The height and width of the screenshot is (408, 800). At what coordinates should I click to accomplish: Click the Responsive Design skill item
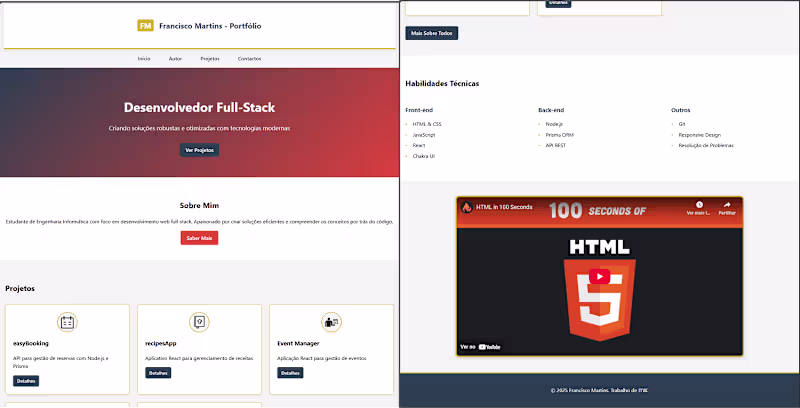(699, 135)
